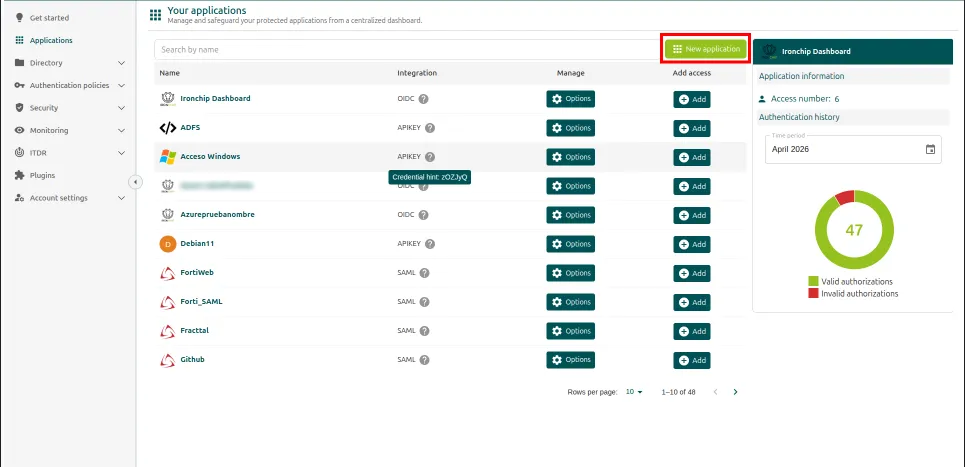Screen dimensions: 965x467
Task: Click the Plugins puzzle piece icon
Action: 19,175
